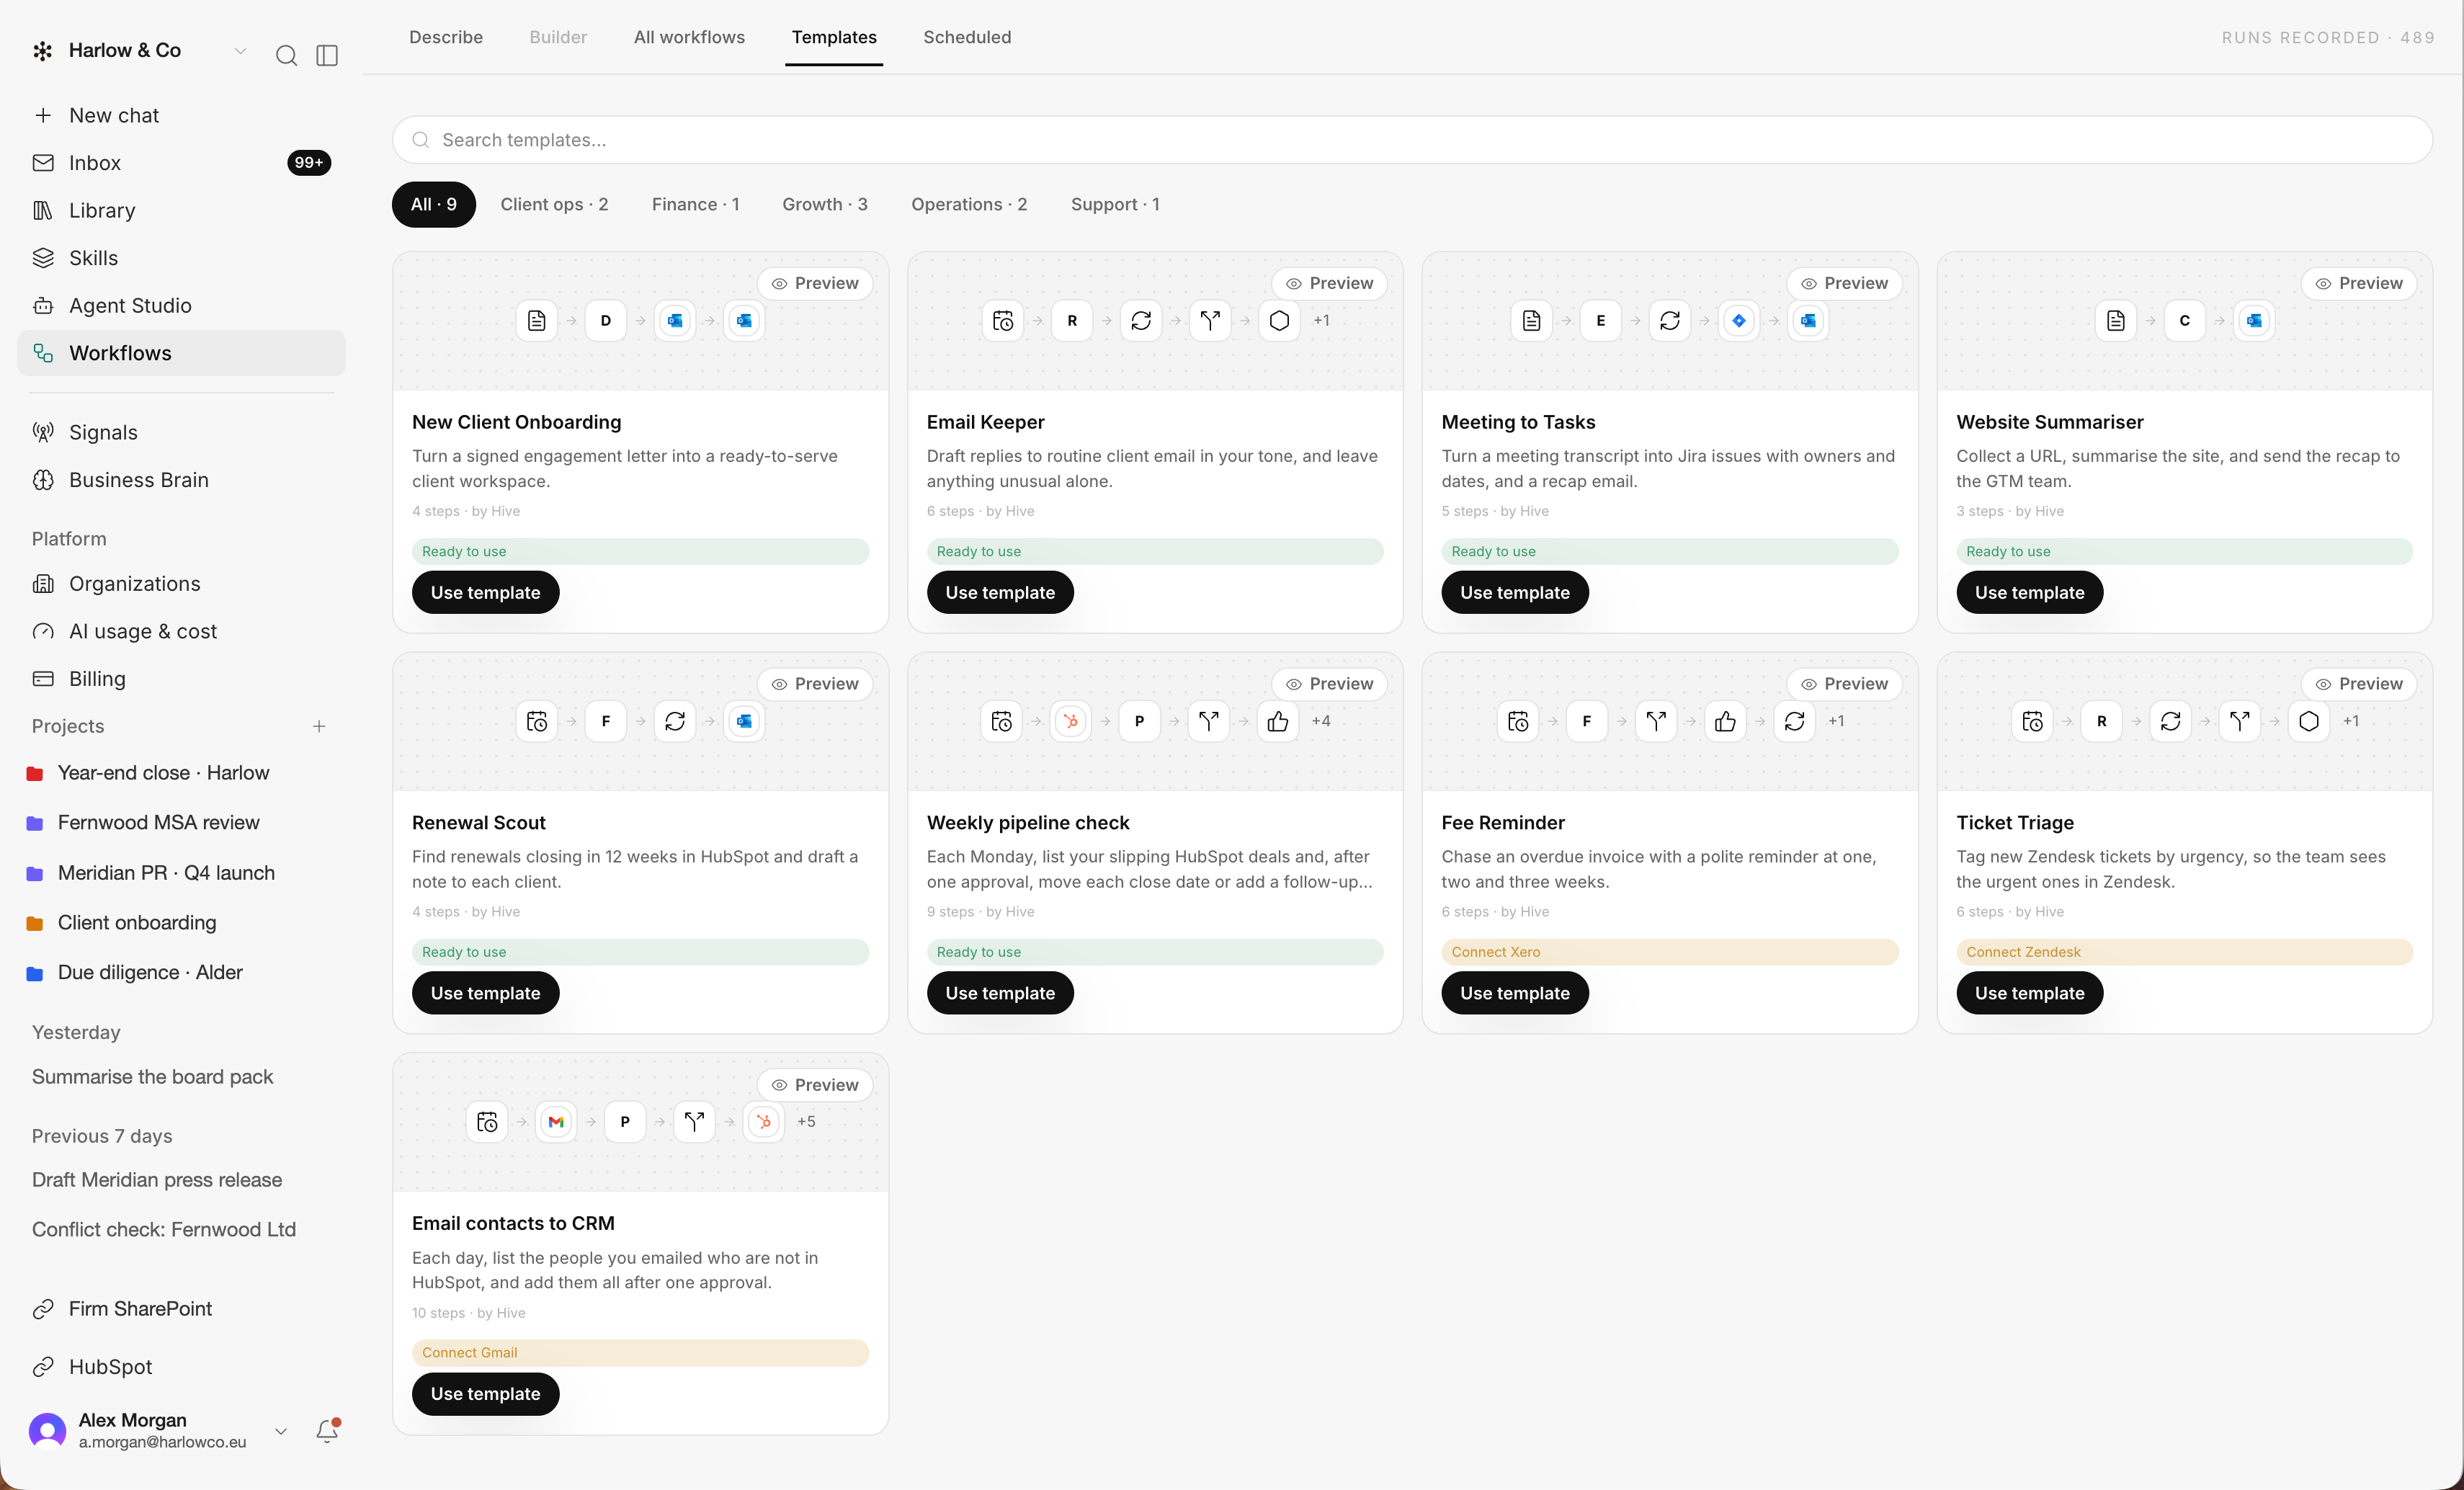
Task: Preview the Weekly pipeline check template
Action: coord(1329,684)
